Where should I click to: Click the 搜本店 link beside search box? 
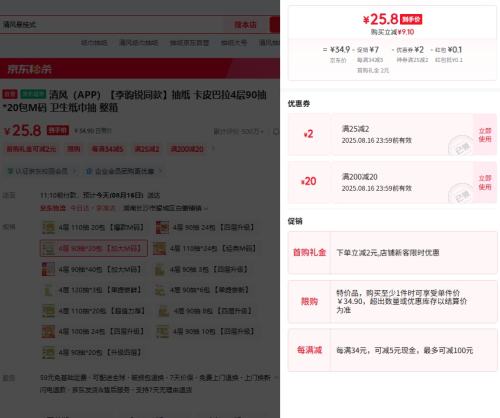245,25
